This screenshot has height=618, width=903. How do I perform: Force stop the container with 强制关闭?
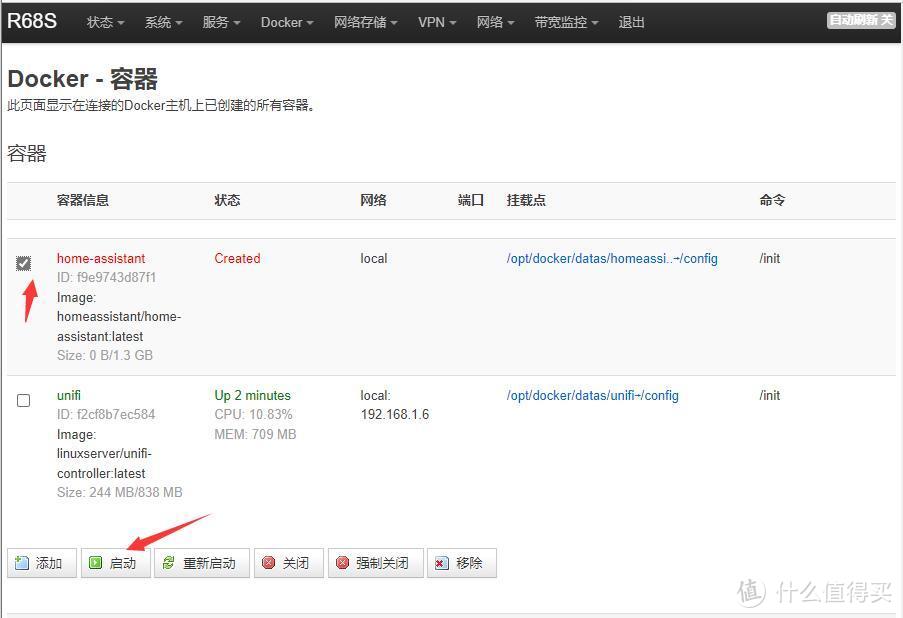pos(375,563)
